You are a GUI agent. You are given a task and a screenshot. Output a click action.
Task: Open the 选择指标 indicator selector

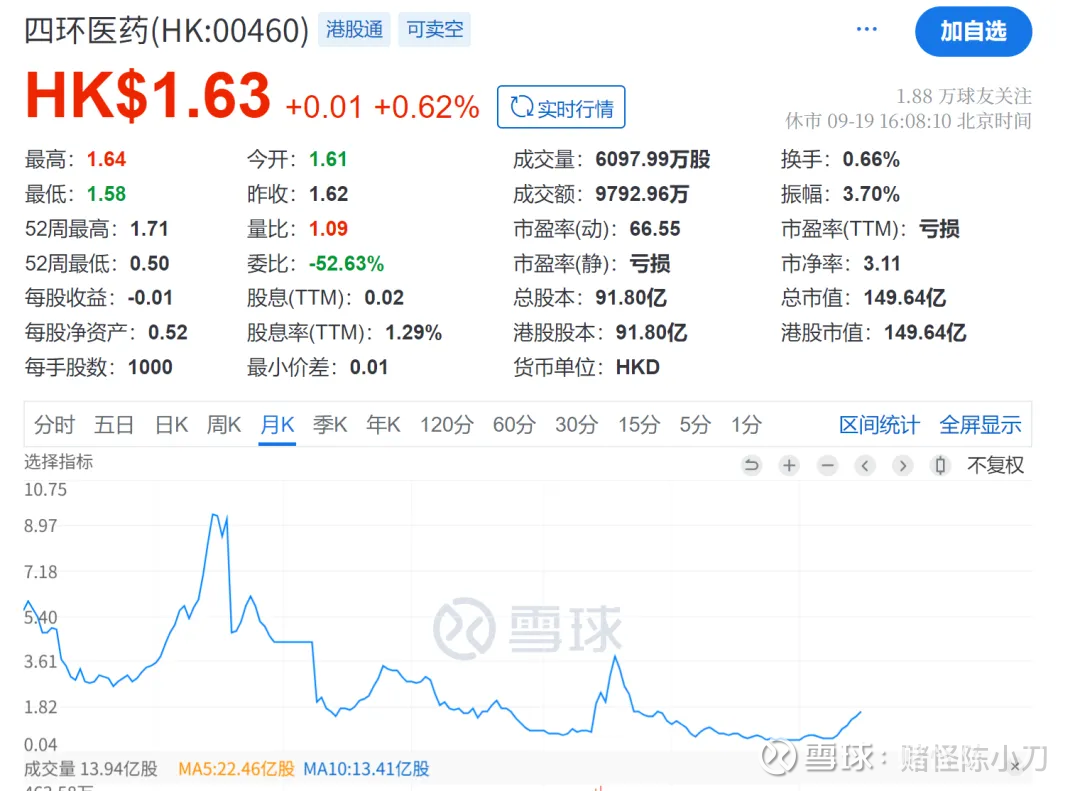coord(59,462)
